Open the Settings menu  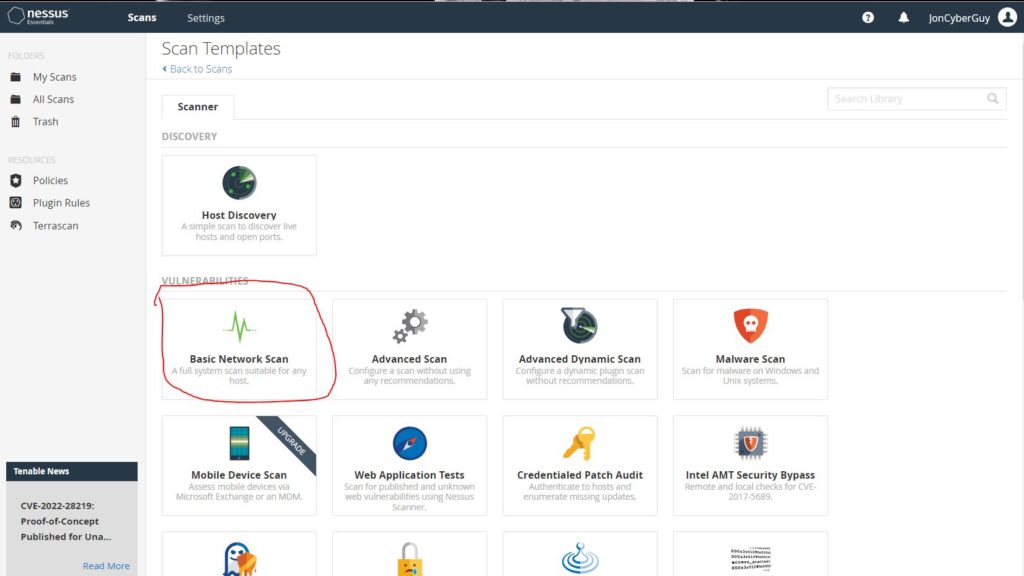coord(206,18)
